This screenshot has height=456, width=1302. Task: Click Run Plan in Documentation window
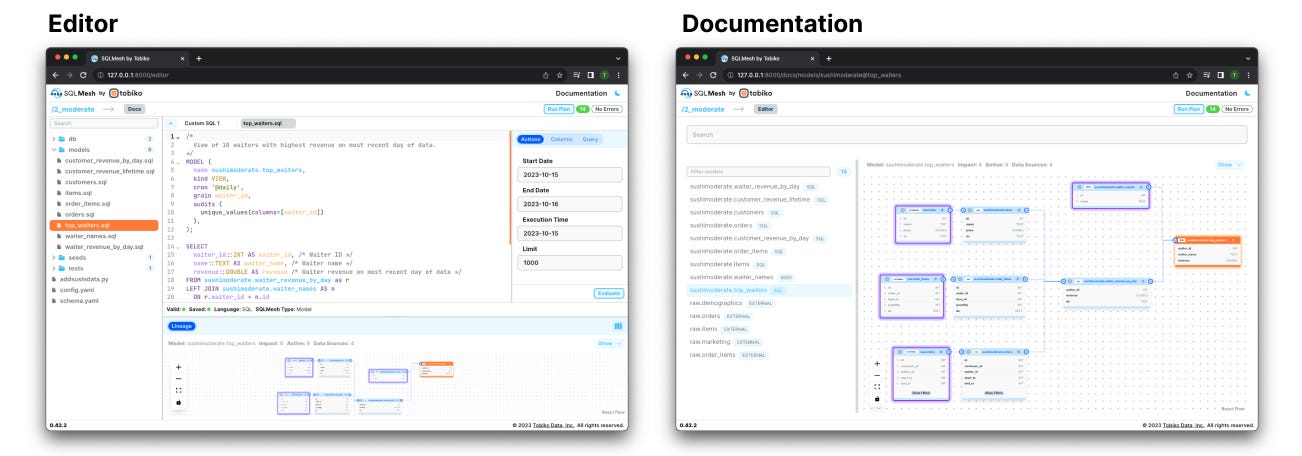pos(1188,108)
